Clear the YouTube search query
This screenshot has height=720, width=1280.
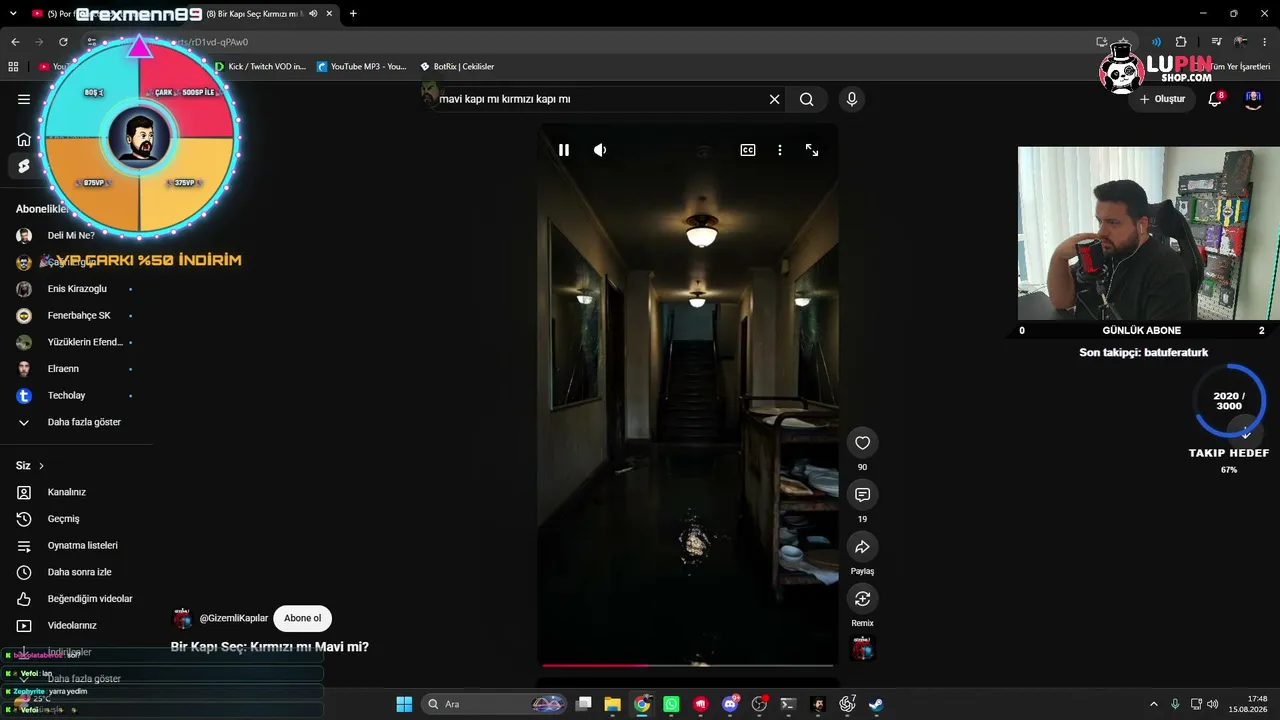click(774, 99)
